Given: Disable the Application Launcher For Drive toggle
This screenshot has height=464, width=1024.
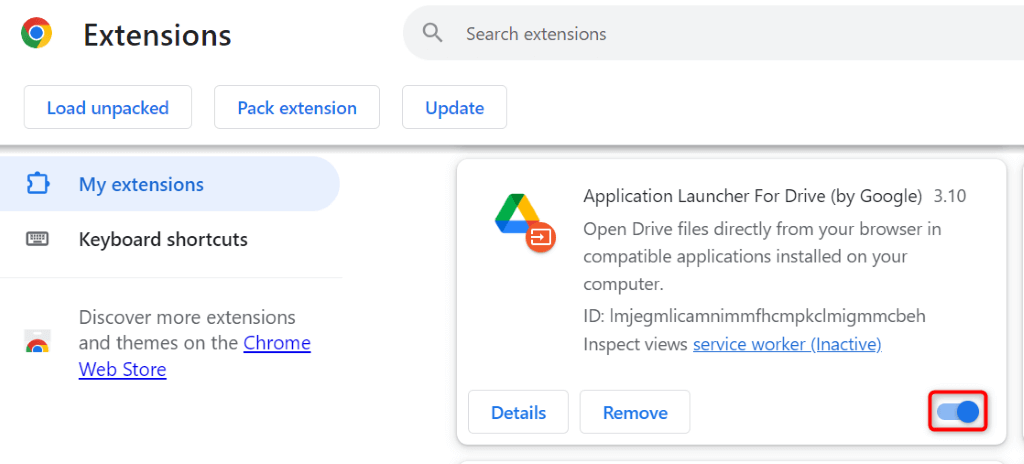Looking at the screenshot, I should pos(958,412).
